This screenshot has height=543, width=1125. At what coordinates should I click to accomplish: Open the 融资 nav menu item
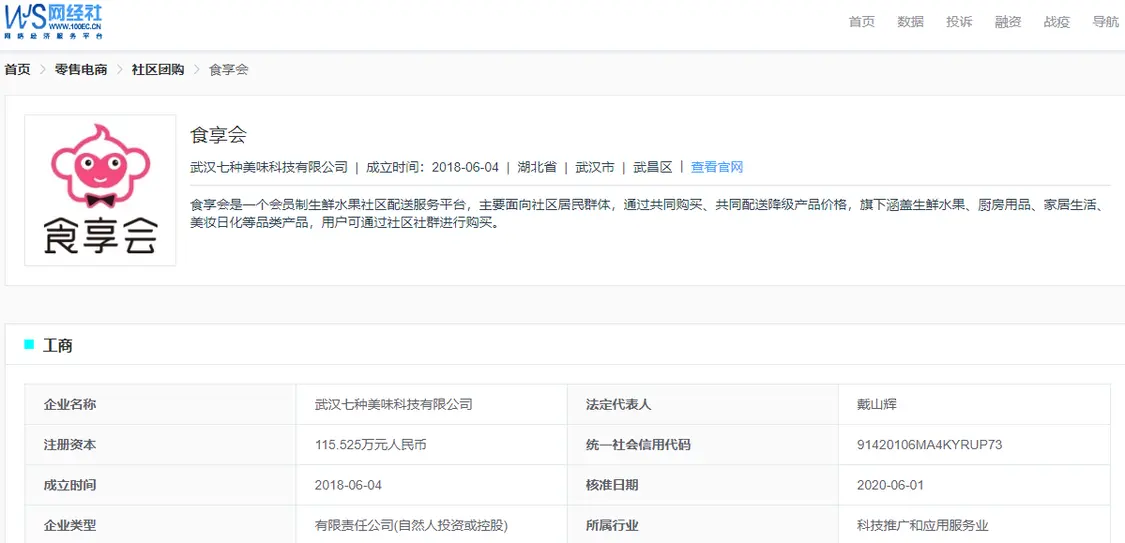[1008, 22]
